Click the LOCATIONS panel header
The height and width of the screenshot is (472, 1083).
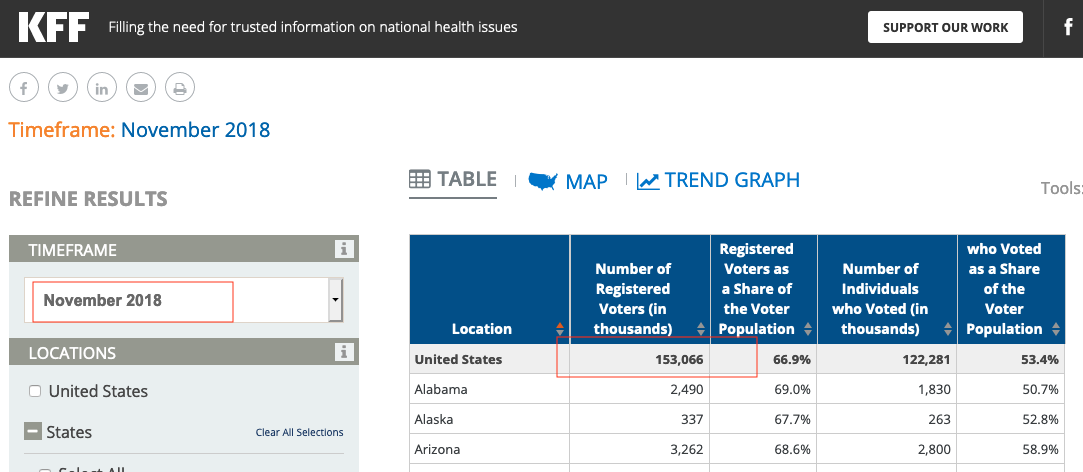point(184,352)
